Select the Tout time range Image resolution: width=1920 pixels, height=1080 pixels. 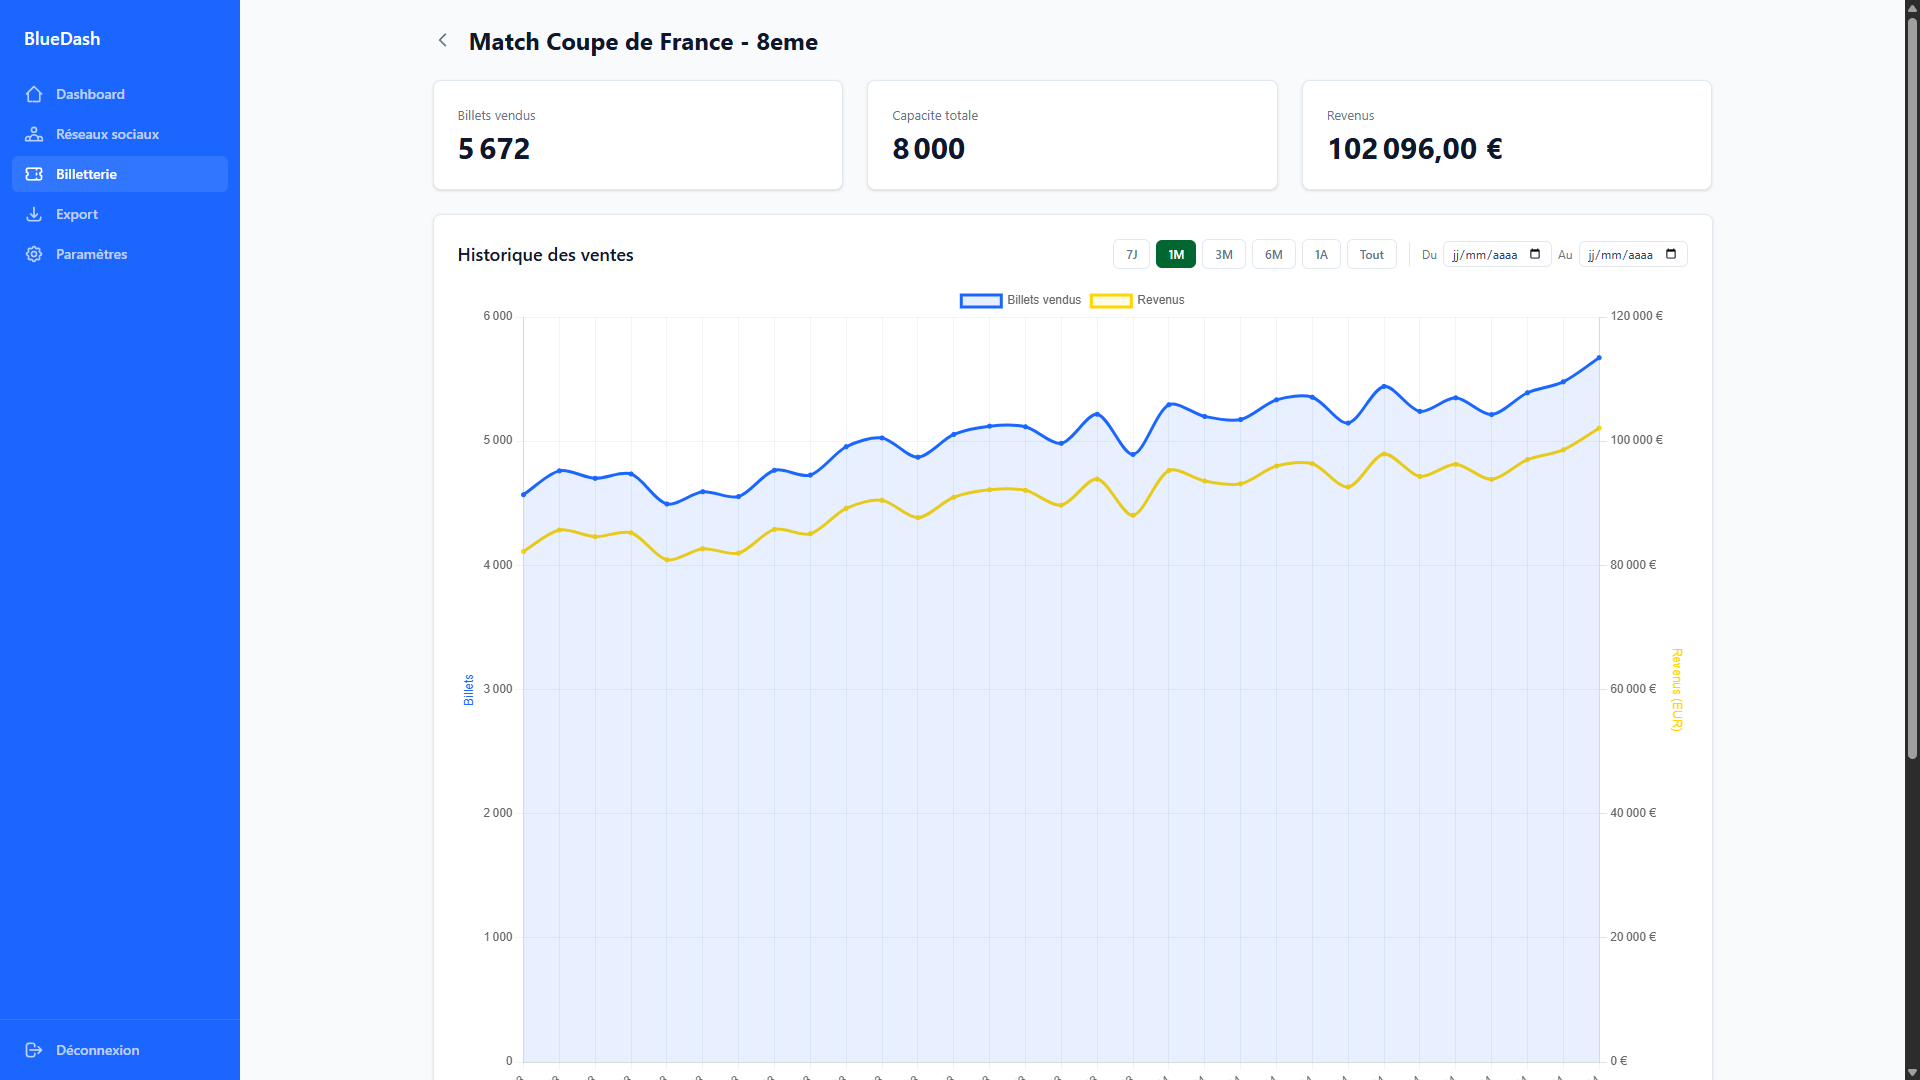(x=1372, y=254)
